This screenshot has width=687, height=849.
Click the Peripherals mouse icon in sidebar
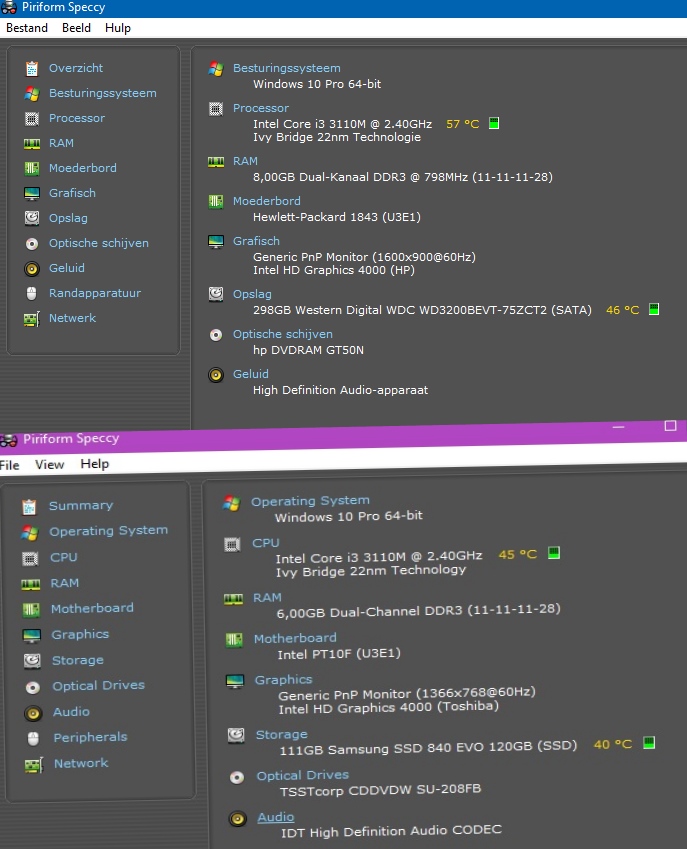33,739
